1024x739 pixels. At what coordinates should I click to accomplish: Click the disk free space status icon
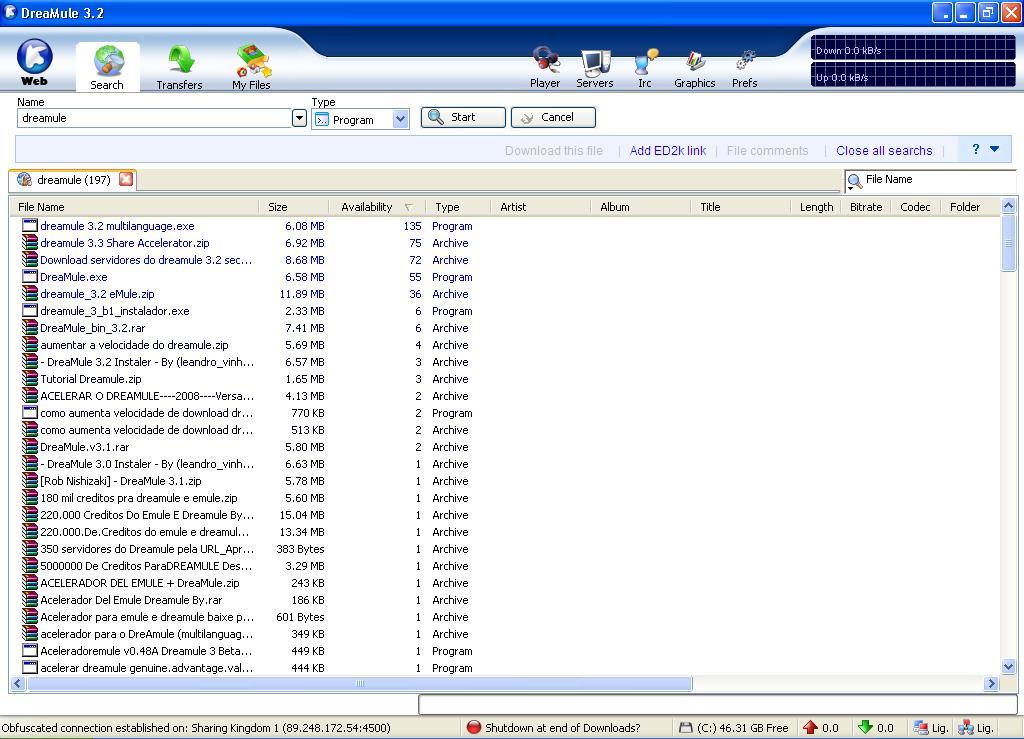point(686,727)
